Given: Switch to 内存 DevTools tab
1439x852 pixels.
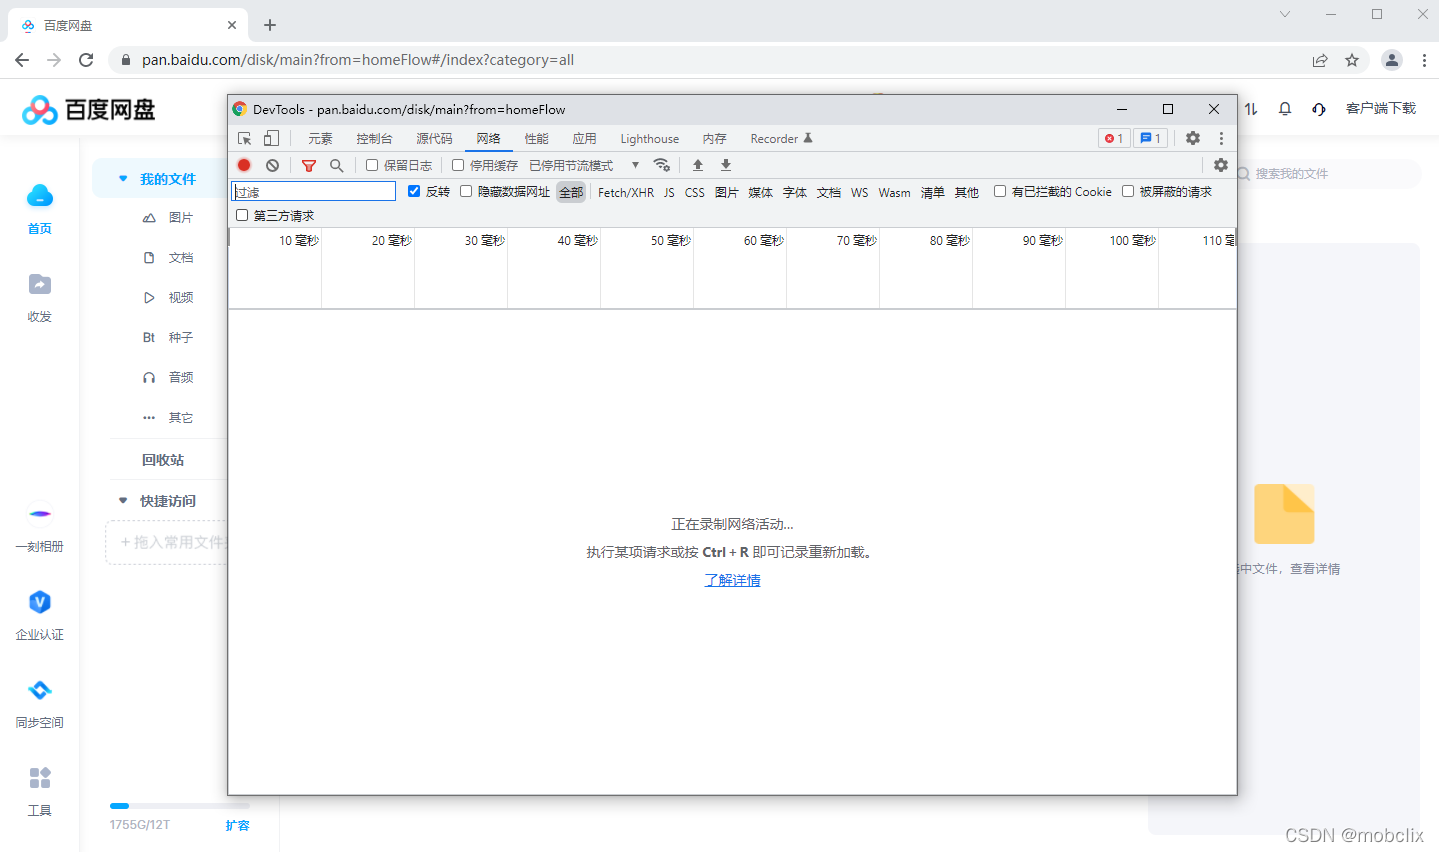Looking at the screenshot, I should pos(714,139).
